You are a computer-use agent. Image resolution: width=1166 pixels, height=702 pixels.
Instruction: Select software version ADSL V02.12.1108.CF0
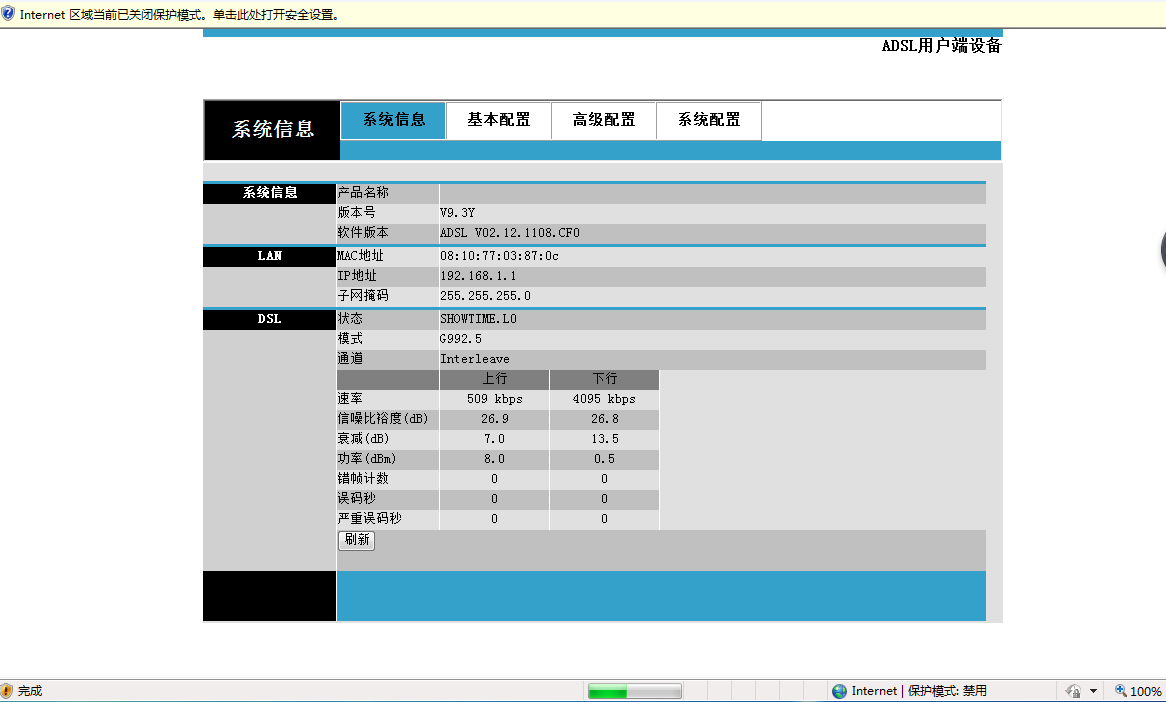point(509,233)
